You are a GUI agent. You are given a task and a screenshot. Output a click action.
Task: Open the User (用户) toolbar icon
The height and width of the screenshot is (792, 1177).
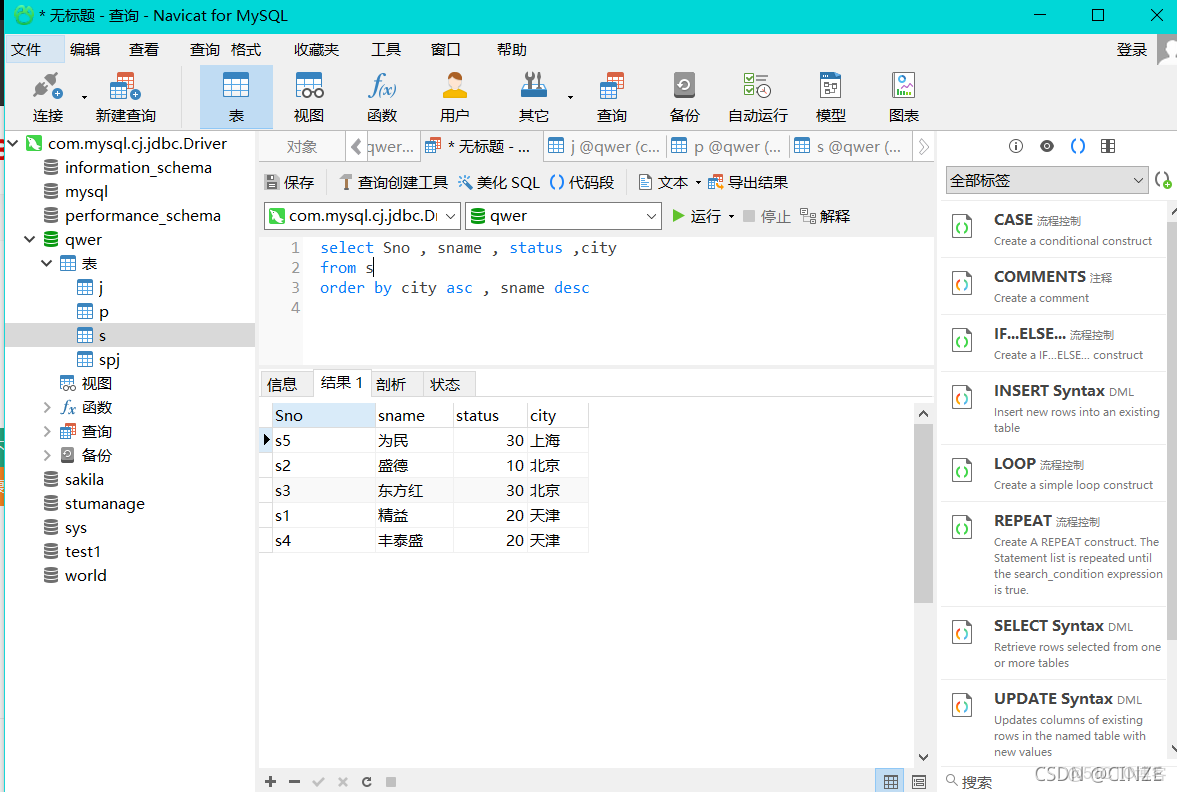454,97
